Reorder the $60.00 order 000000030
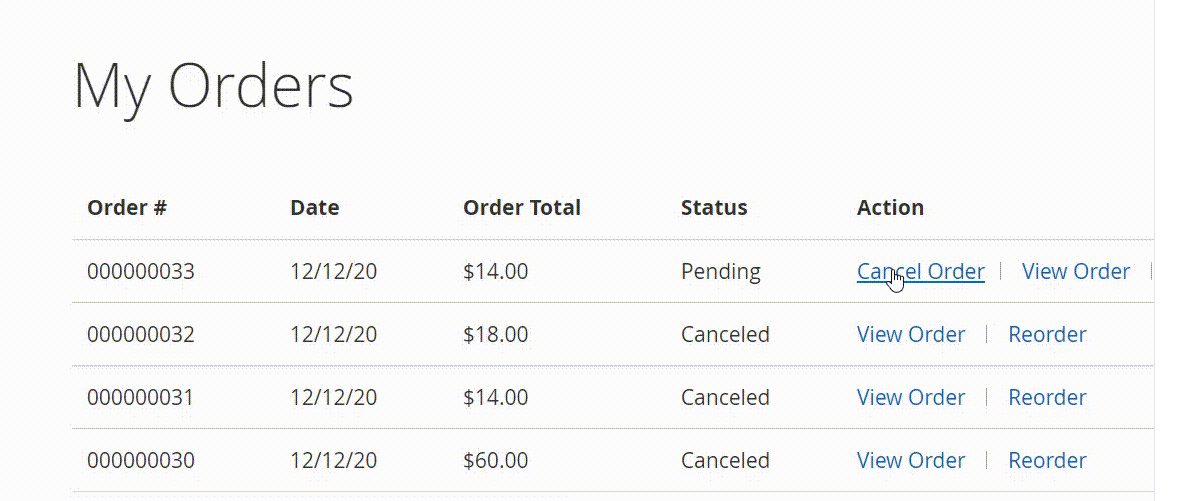Image resolution: width=1189 pixels, height=501 pixels. click(1047, 460)
